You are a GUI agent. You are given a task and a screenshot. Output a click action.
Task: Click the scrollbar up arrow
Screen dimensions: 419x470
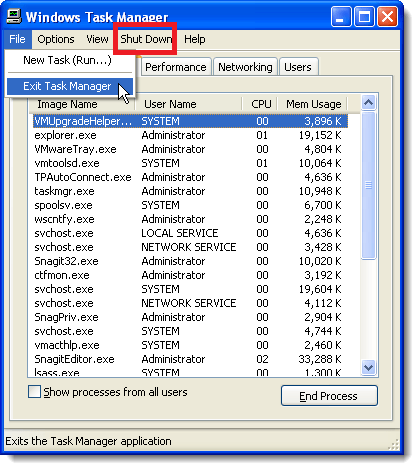point(369,103)
